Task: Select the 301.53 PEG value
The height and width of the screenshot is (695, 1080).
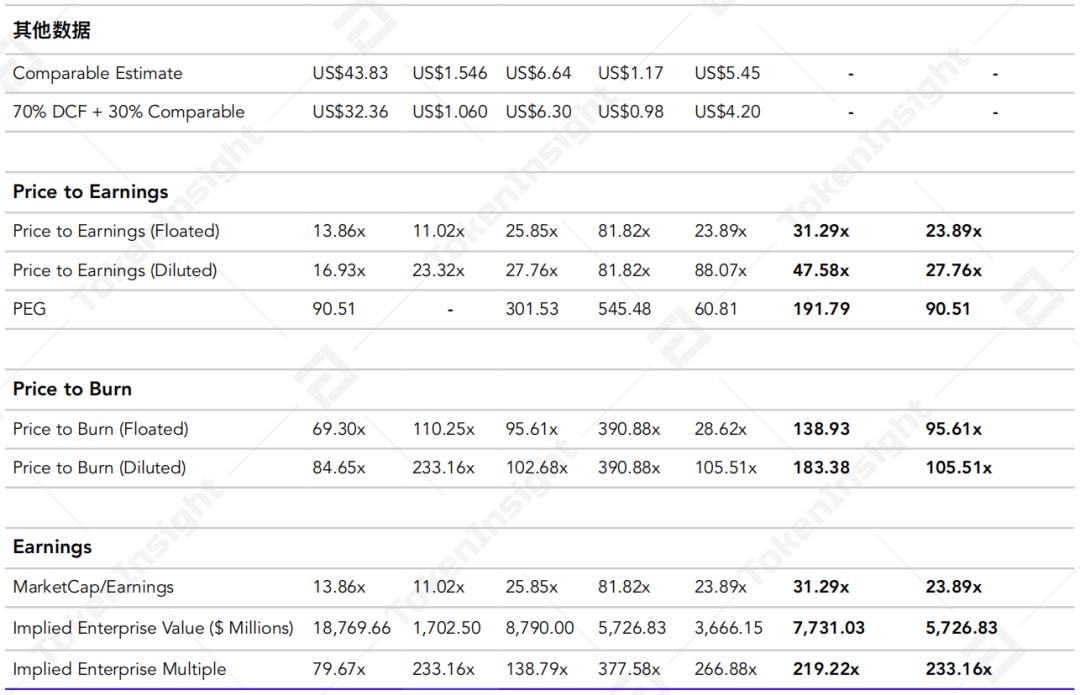Action: pos(532,309)
